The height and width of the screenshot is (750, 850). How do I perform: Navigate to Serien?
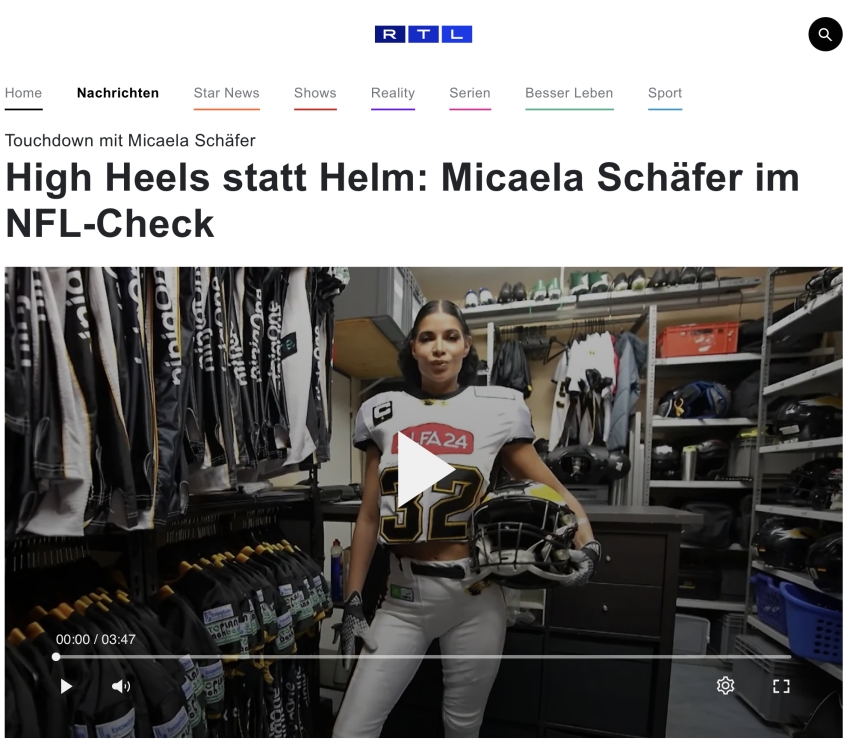(x=469, y=93)
